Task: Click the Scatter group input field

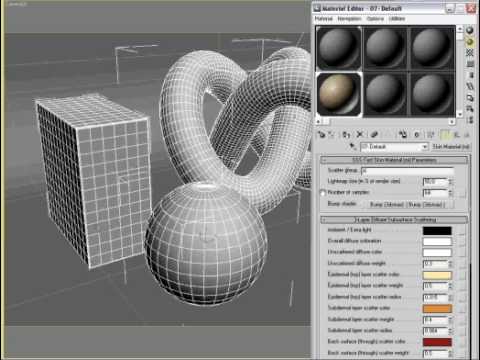Action: coord(407,171)
